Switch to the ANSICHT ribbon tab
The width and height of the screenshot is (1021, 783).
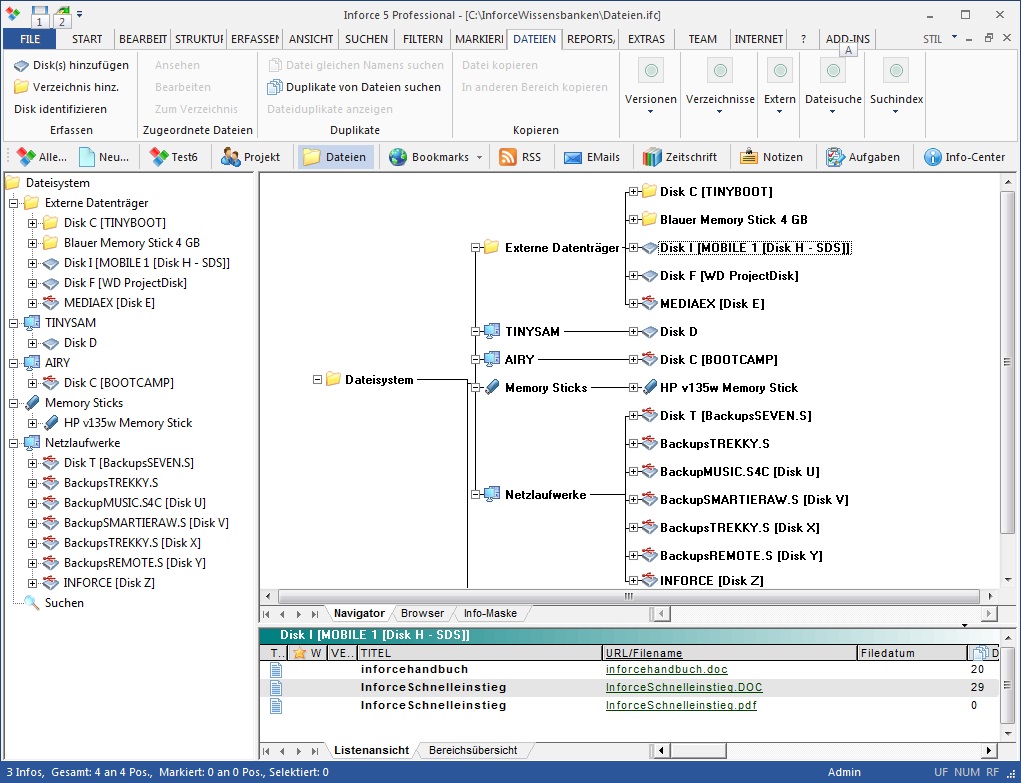pos(311,39)
